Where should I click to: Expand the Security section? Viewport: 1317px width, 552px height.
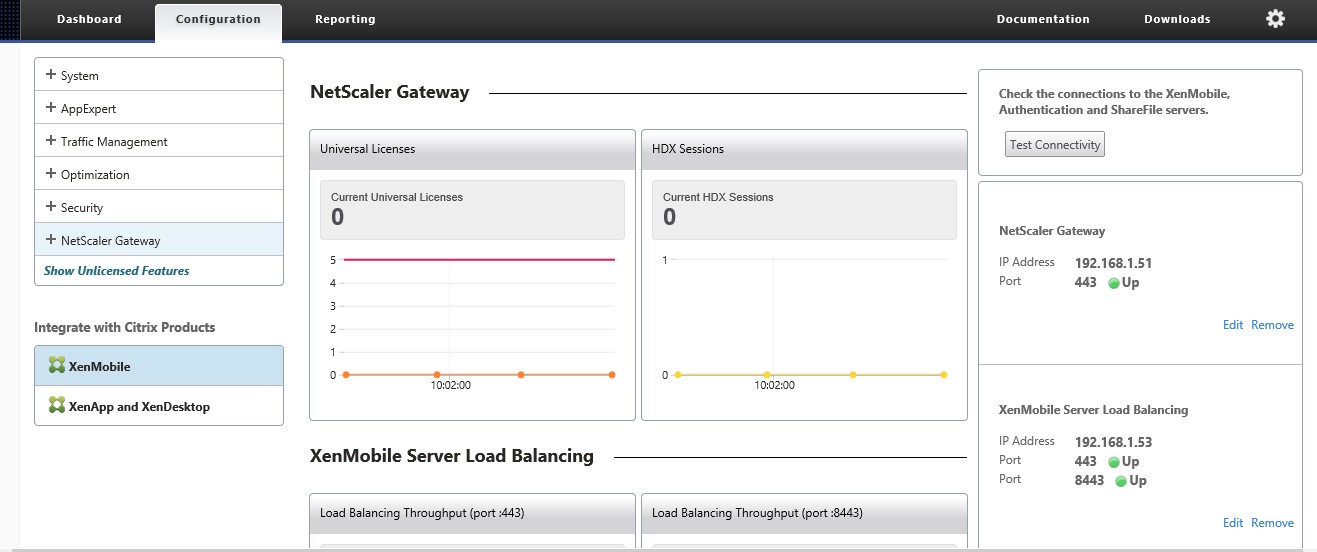tap(51, 207)
